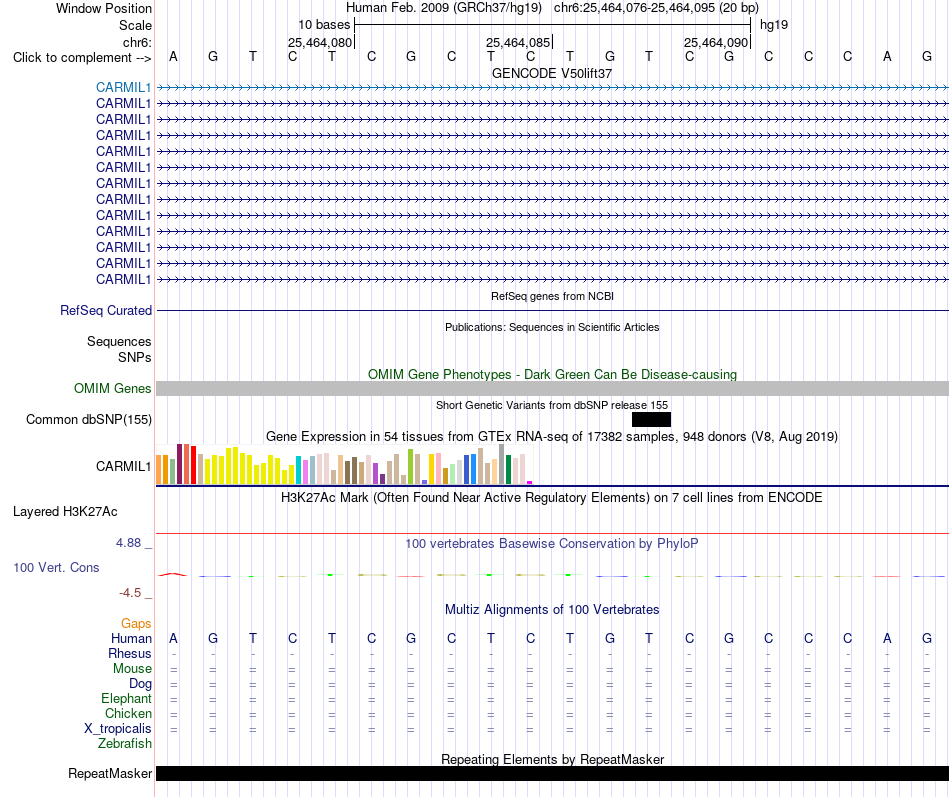Viewport: 950px width, 797px height.
Task: Click the 'RefSeq genes from NCBI' title
Action: 552,296
